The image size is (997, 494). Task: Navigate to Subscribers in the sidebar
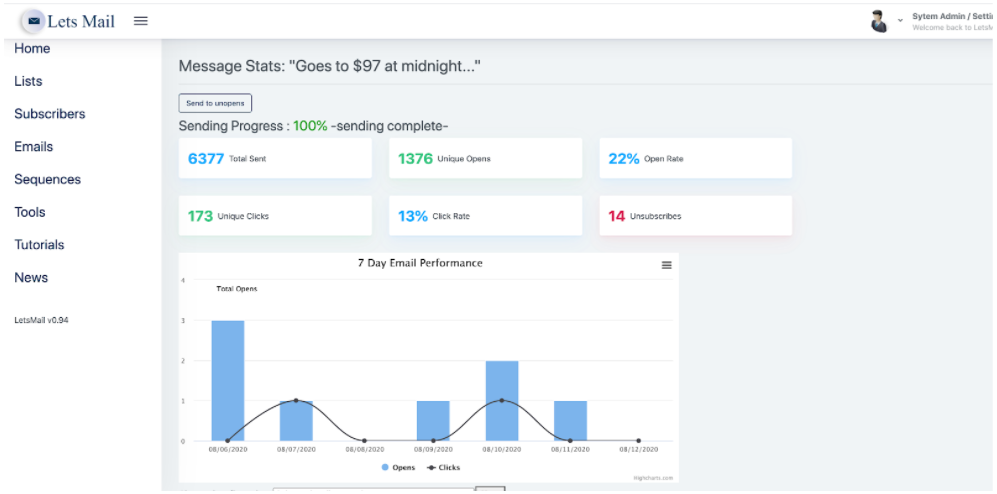[x=50, y=114]
